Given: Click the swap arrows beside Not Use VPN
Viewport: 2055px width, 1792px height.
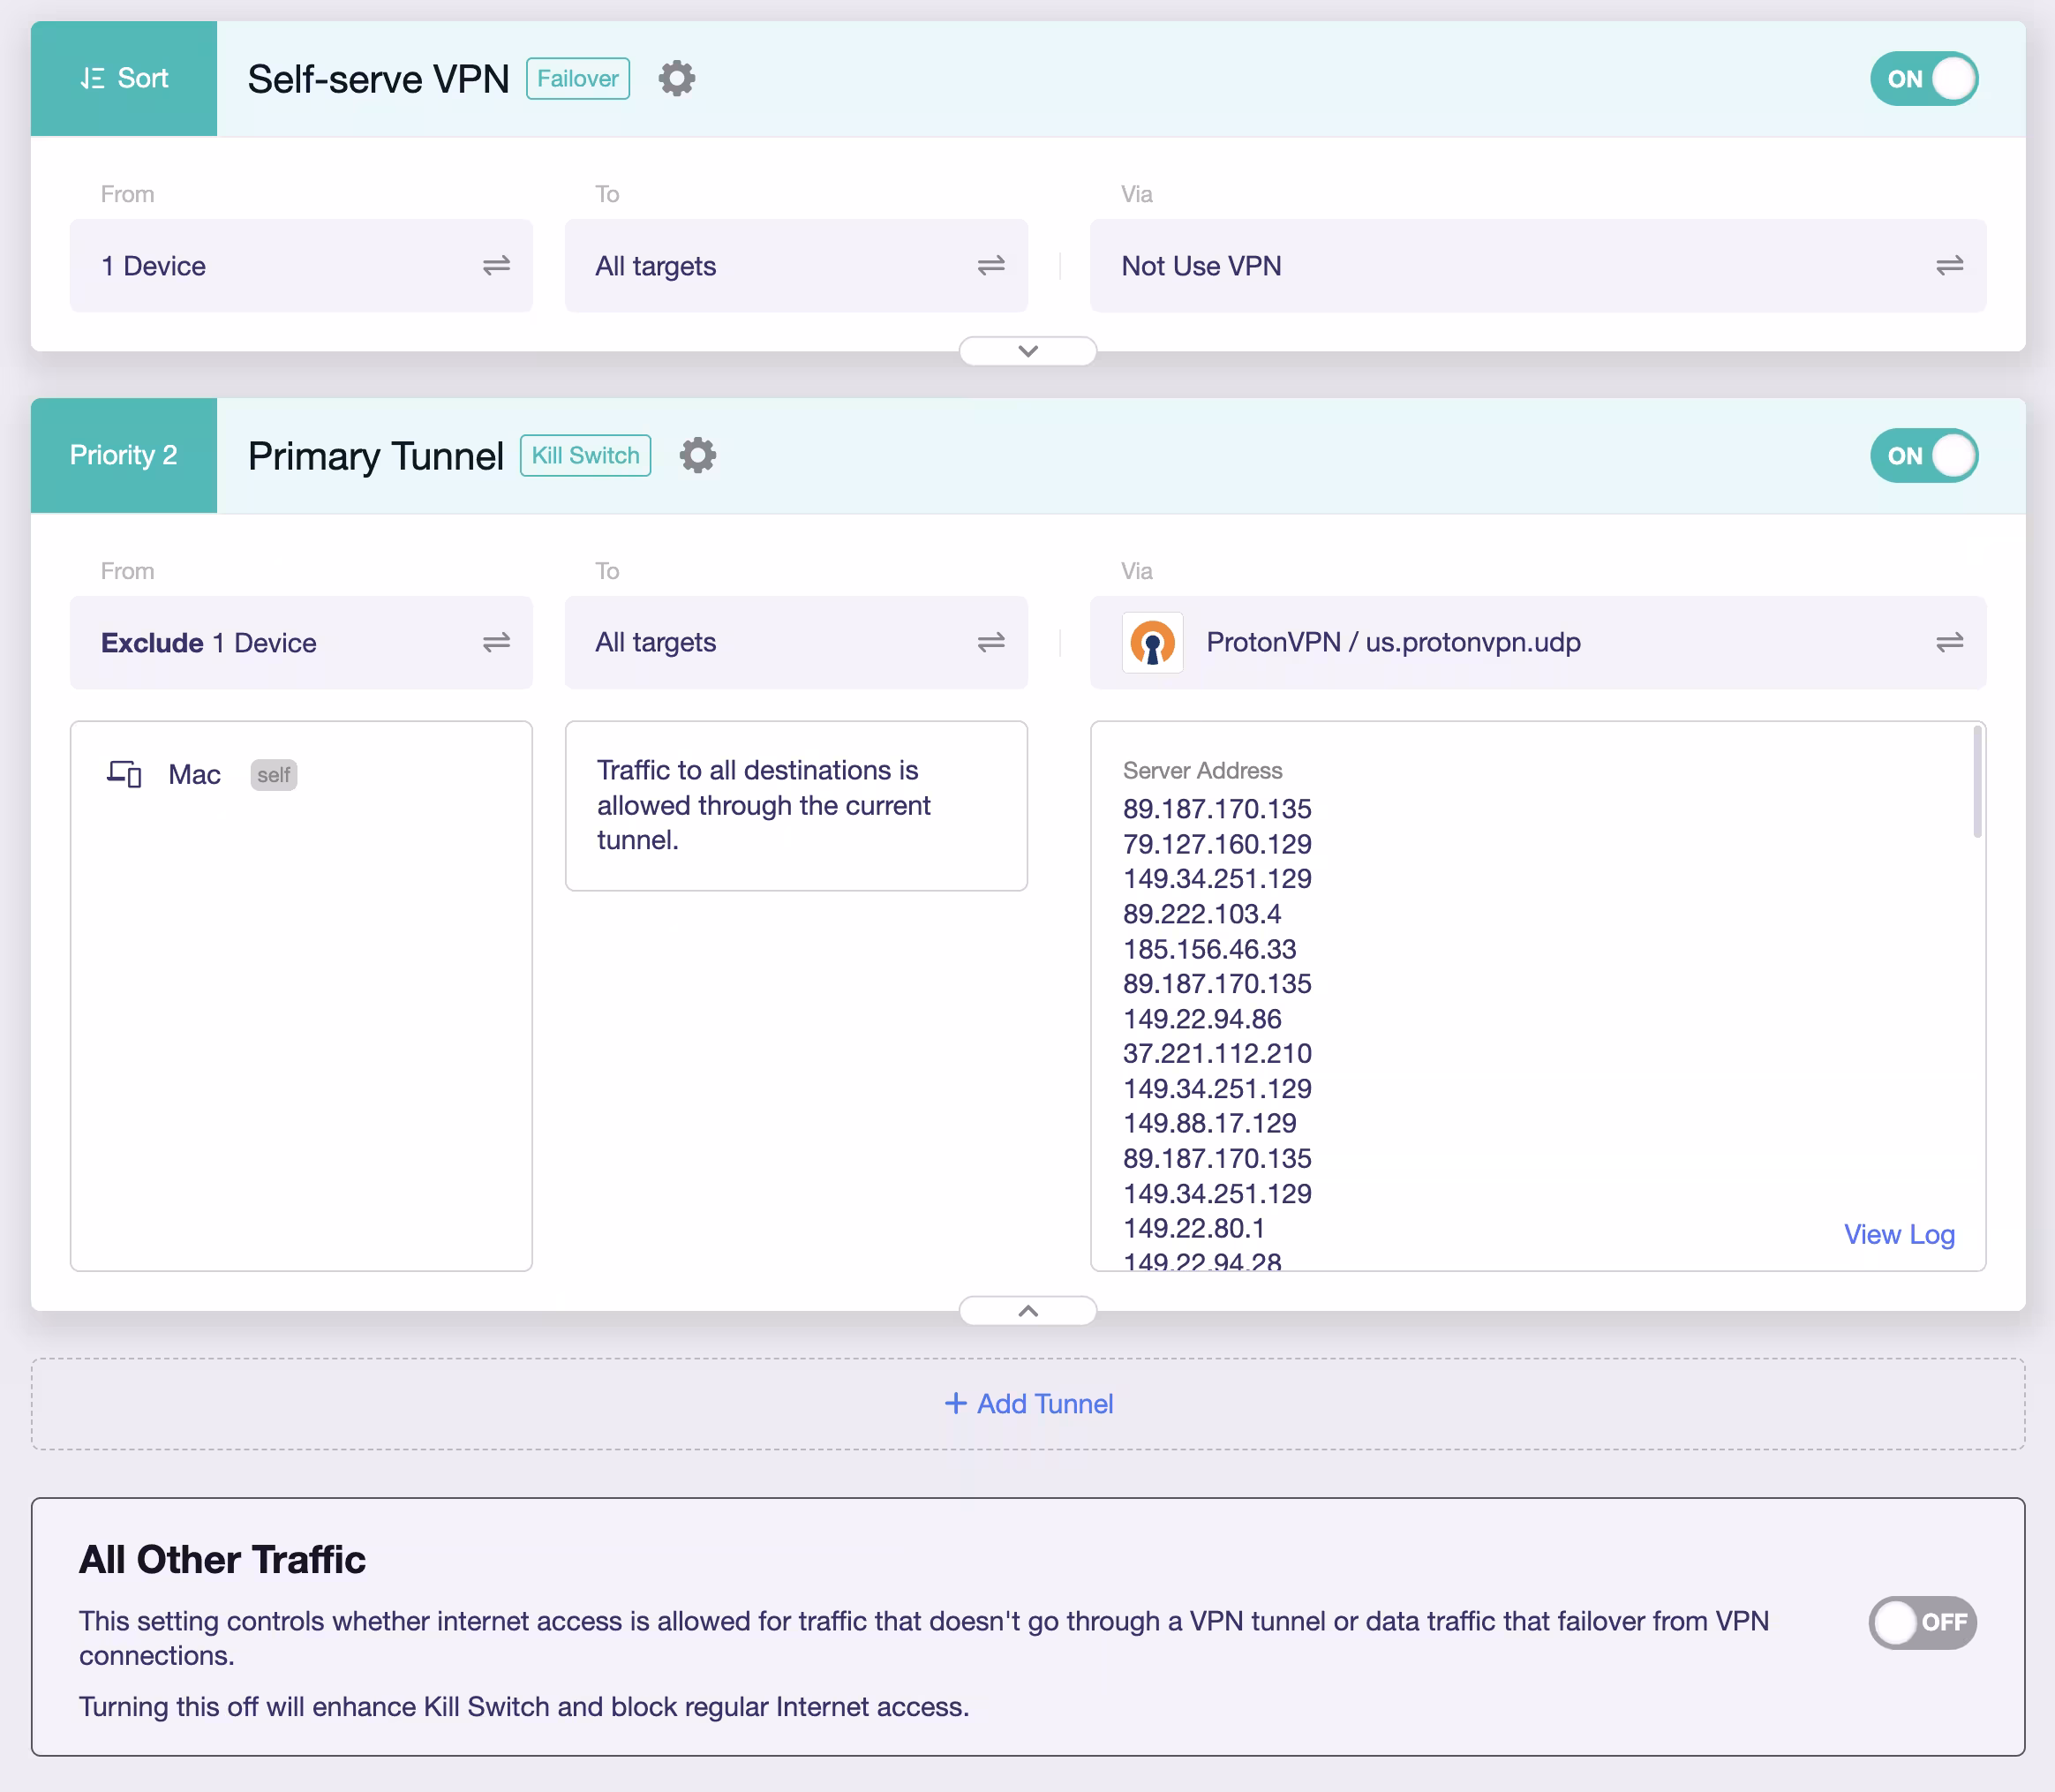Looking at the screenshot, I should pyautogui.click(x=1949, y=266).
